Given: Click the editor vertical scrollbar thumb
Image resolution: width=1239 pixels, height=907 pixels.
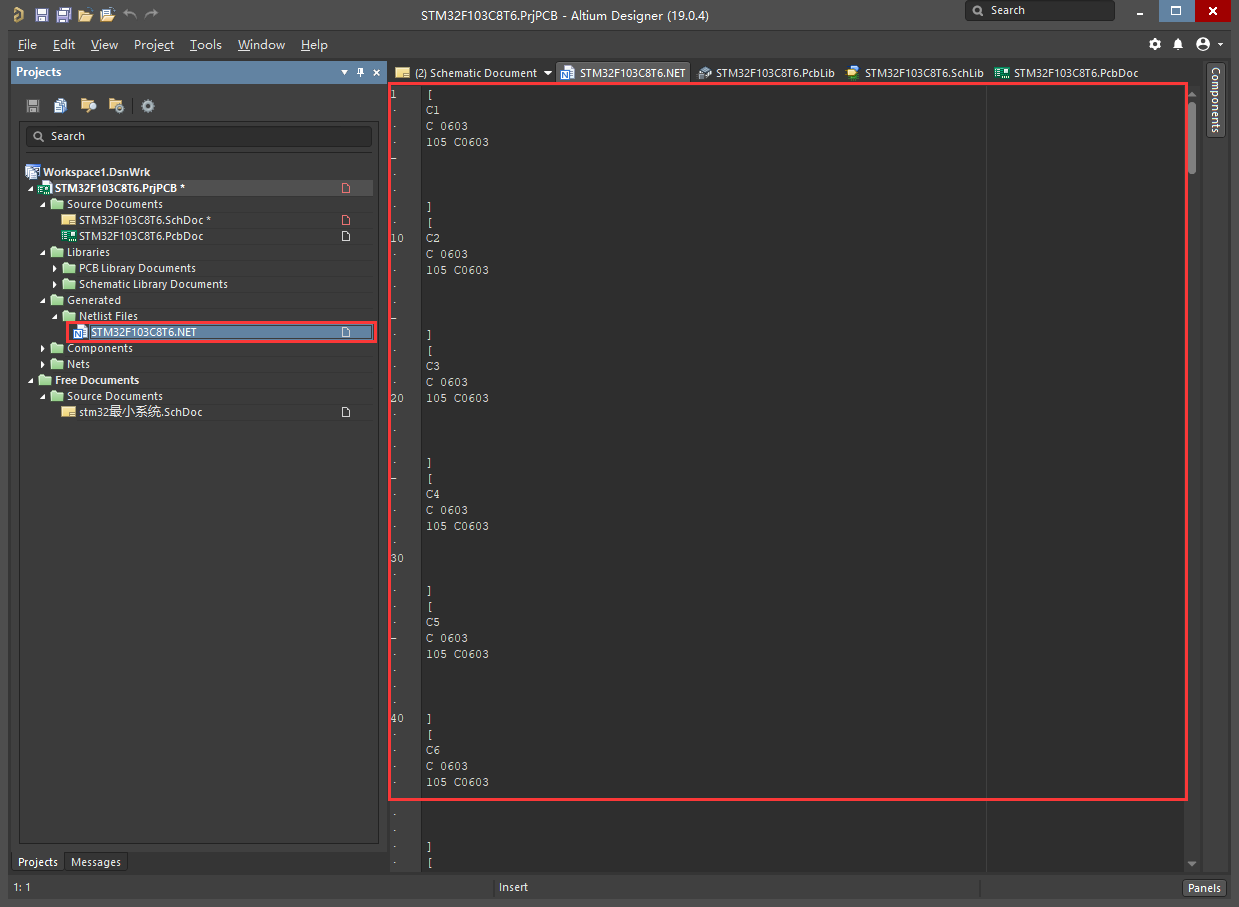Looking at the screenshot, I should tap(1191, 138).
